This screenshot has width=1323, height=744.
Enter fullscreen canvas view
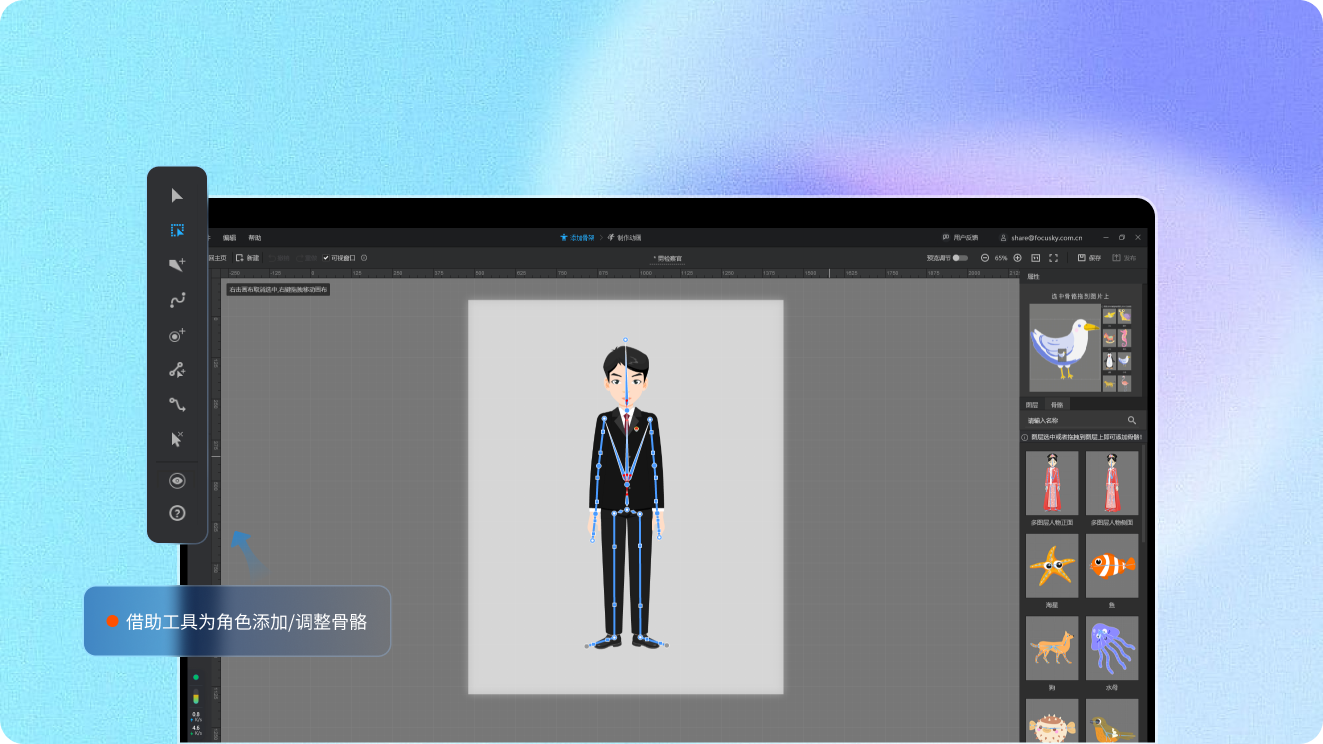(x=1053, y=258)
